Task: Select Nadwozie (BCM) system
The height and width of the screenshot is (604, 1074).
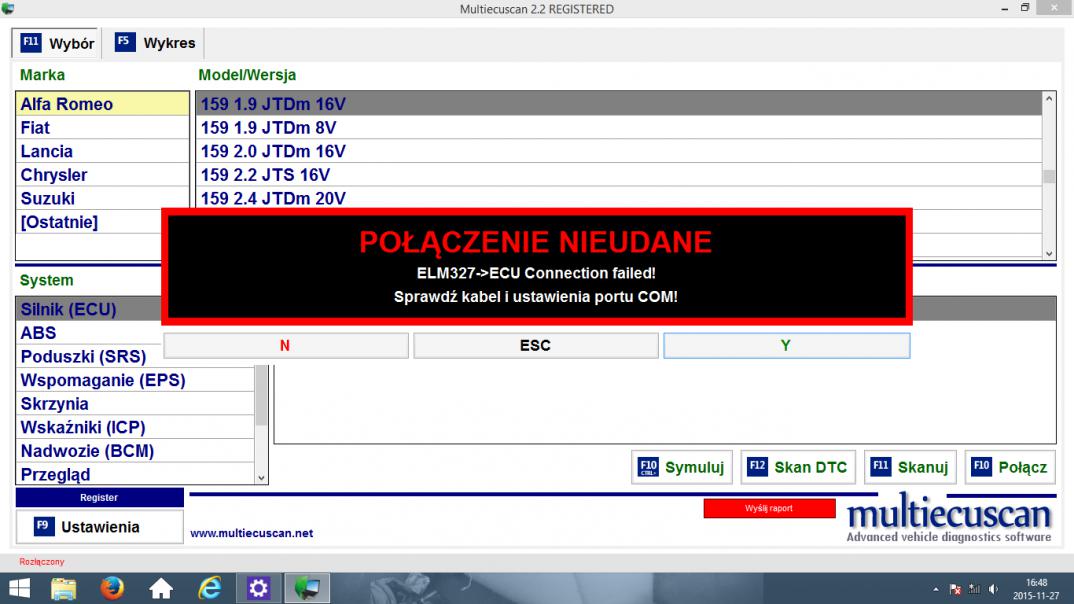Action: click(x=135, y=451)
